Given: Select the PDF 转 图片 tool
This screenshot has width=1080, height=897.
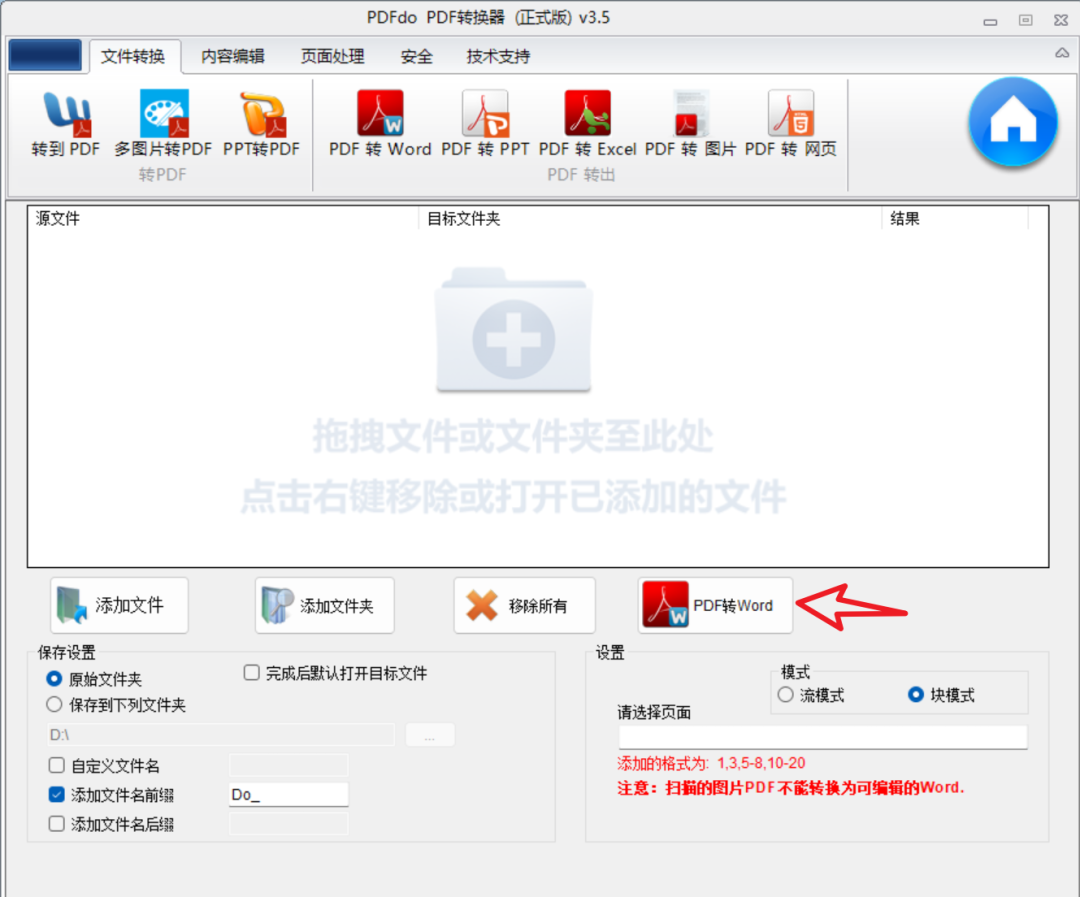Looking at the screenshot, I should (690, 124).
